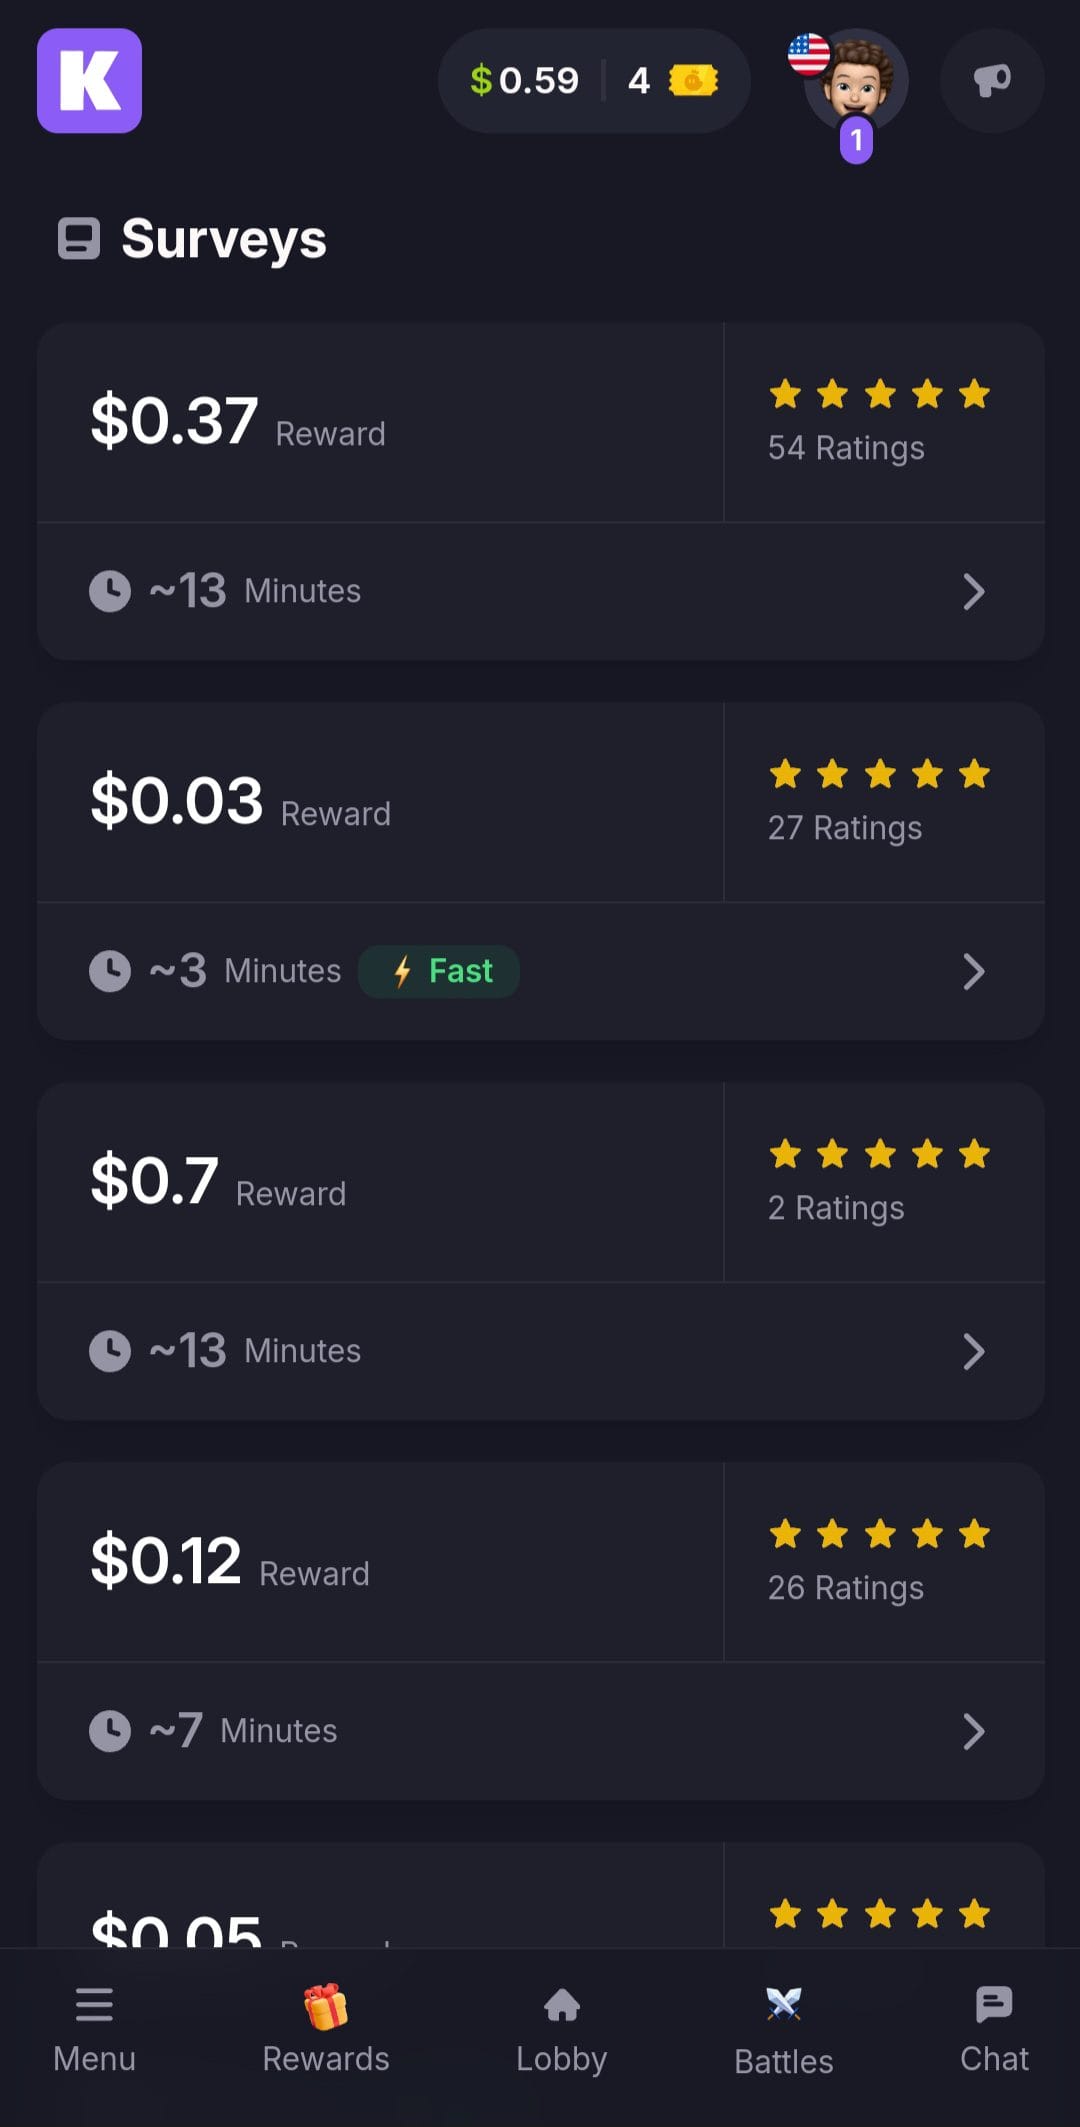Open the Rewards gift icon
This screenshot has width=1080, height=2127.
coord(326,2006)
